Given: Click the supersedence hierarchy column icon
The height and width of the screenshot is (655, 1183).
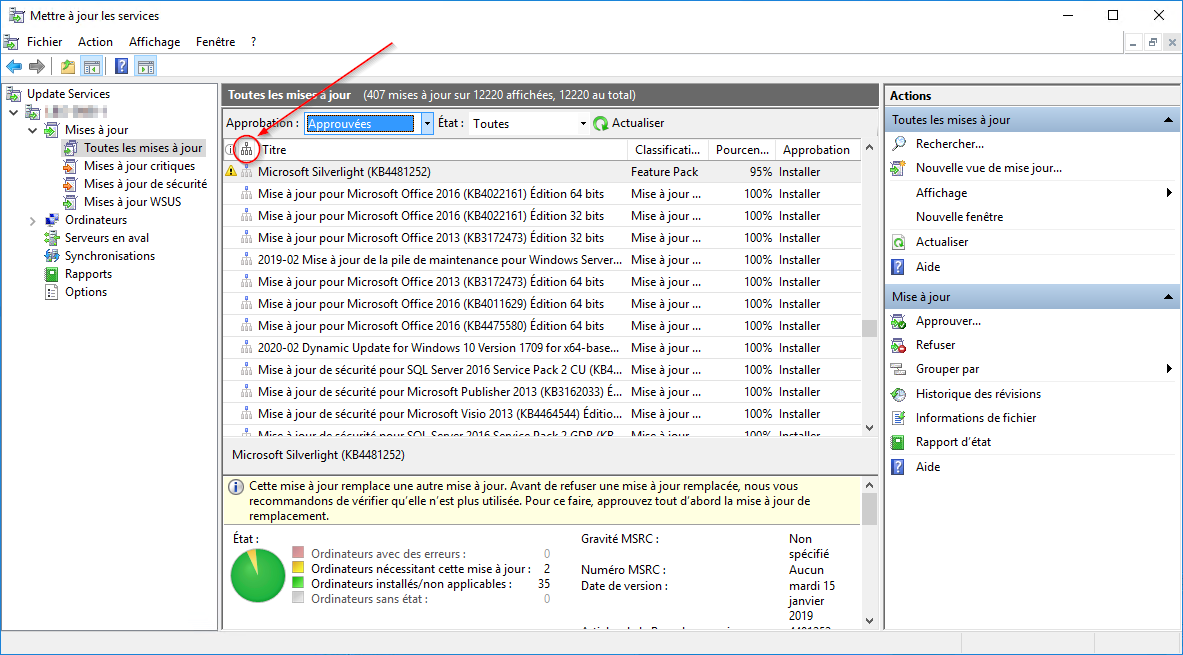Looking at the screenshot, I should point(247,150).
